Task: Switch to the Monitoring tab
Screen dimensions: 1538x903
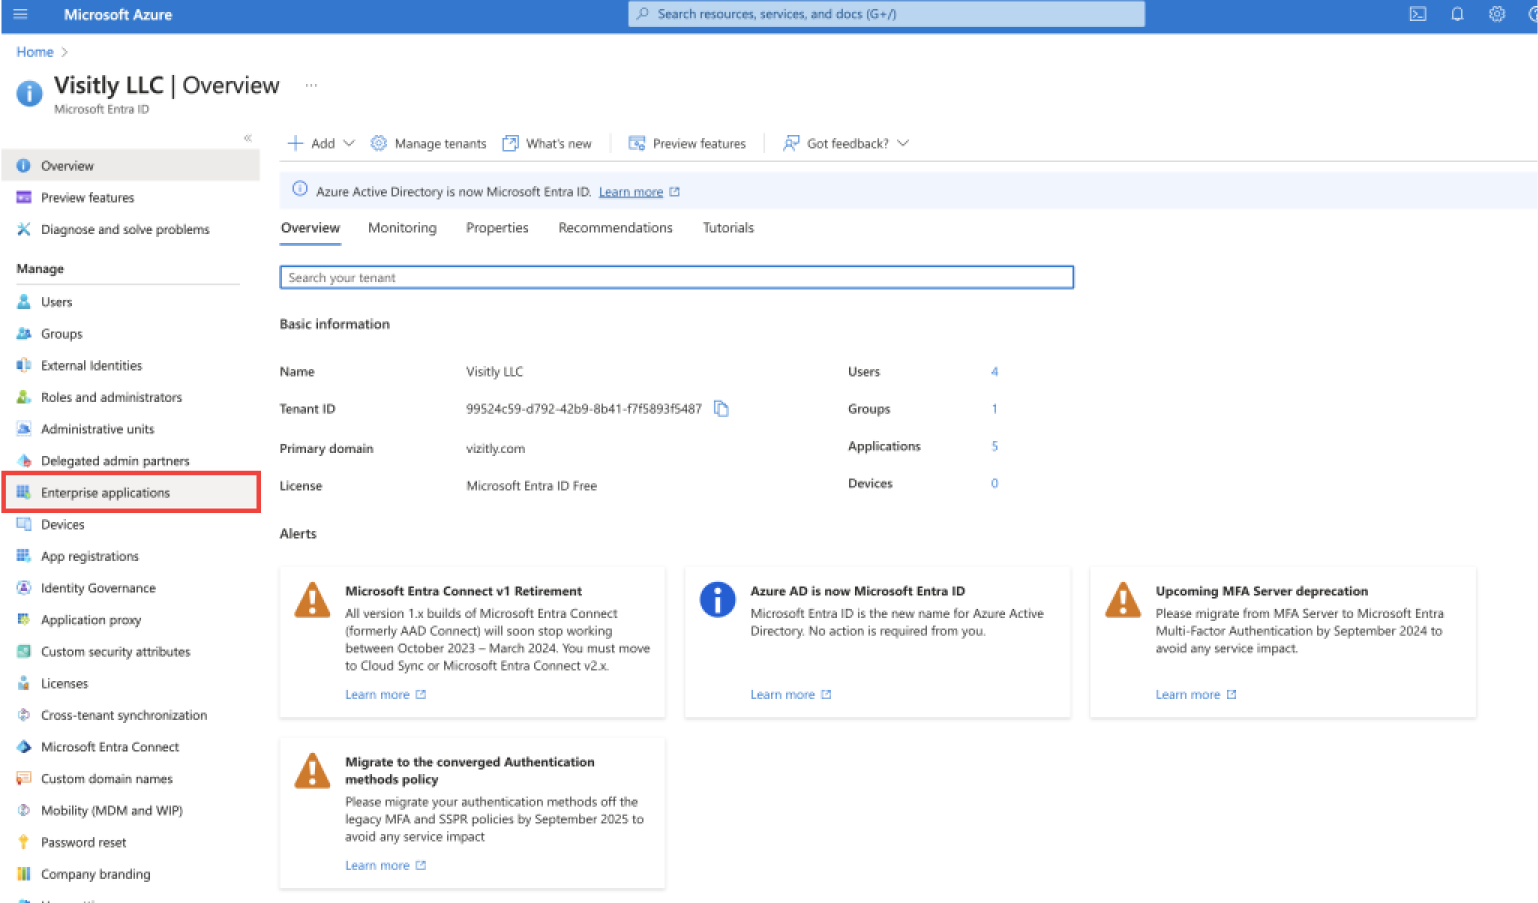Action: pos(402,228)
